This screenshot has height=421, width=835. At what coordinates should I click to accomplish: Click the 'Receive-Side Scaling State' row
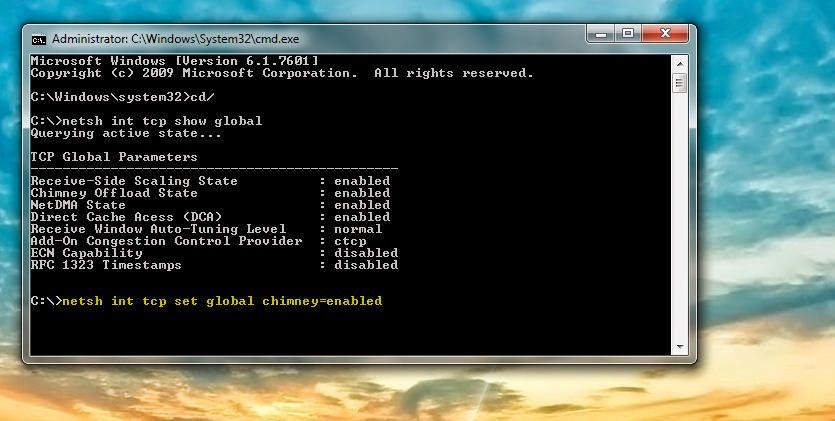pyautogui.click(x=210, y=181)
